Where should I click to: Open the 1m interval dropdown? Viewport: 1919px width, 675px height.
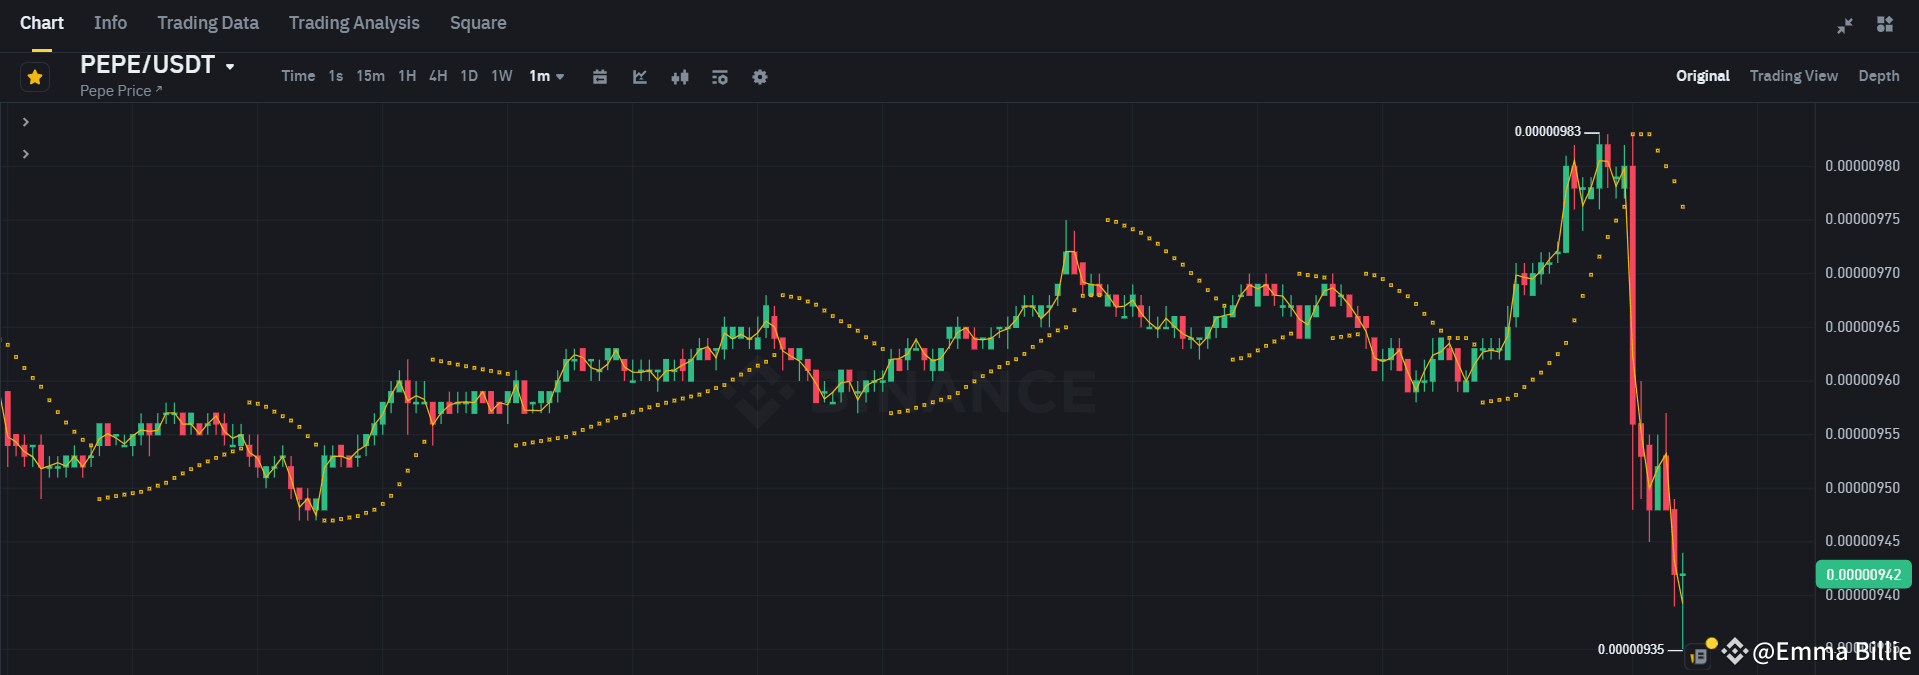pyautogui.click(x=546, y=75)
